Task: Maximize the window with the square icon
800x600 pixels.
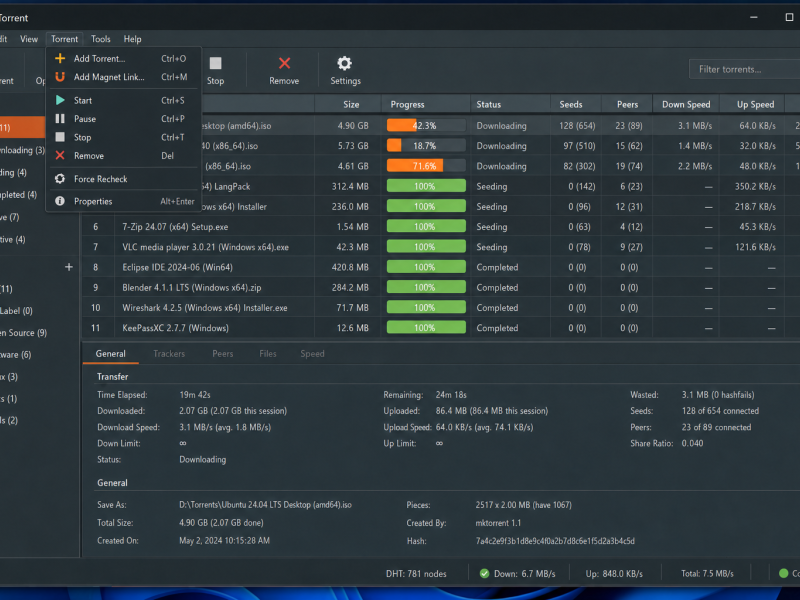Action: 789,17
